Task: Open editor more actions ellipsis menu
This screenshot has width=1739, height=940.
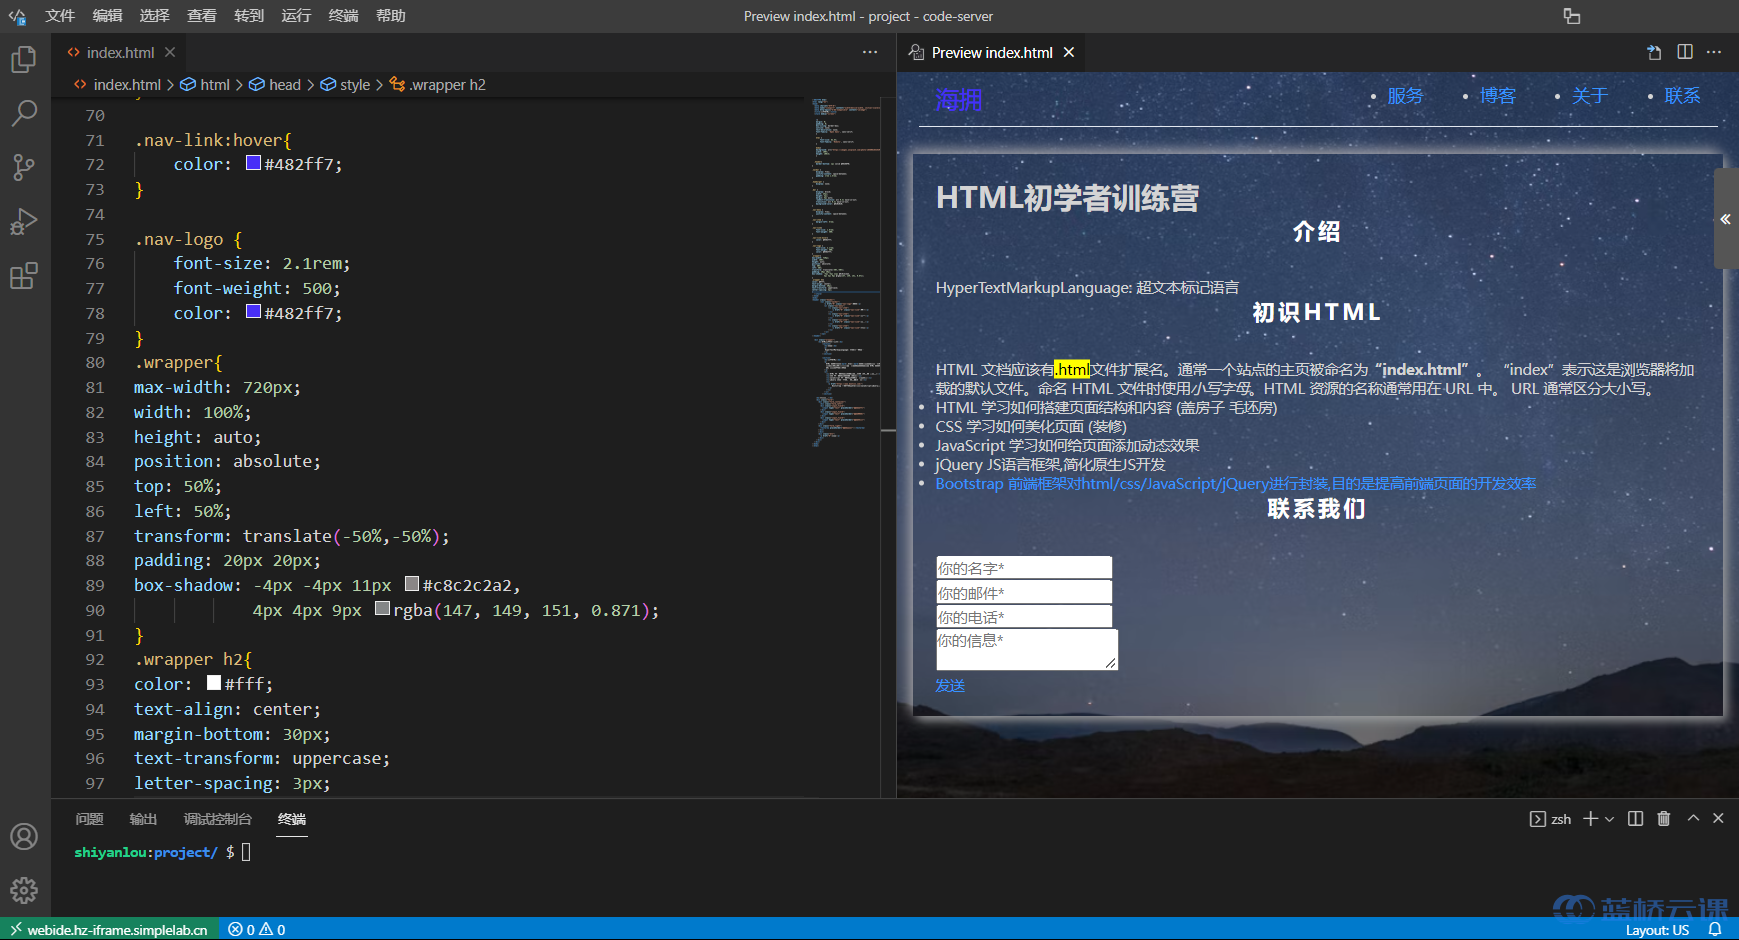Action: click(x=870, y=52)
